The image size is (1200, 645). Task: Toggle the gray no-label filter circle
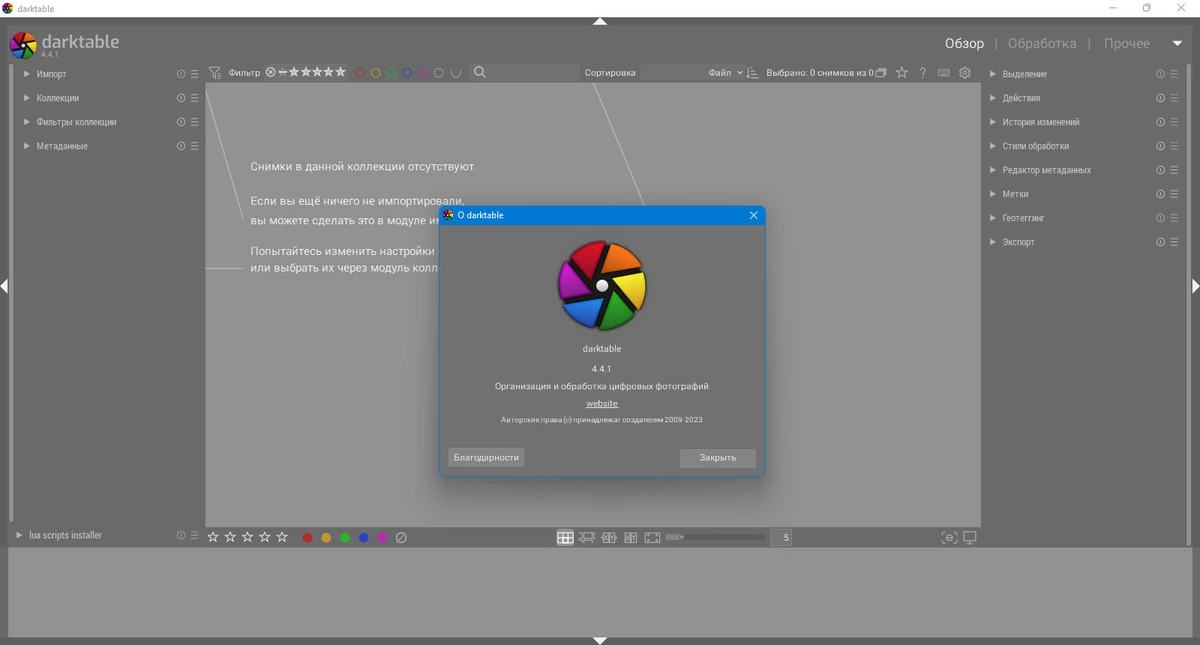pos(439,73)
